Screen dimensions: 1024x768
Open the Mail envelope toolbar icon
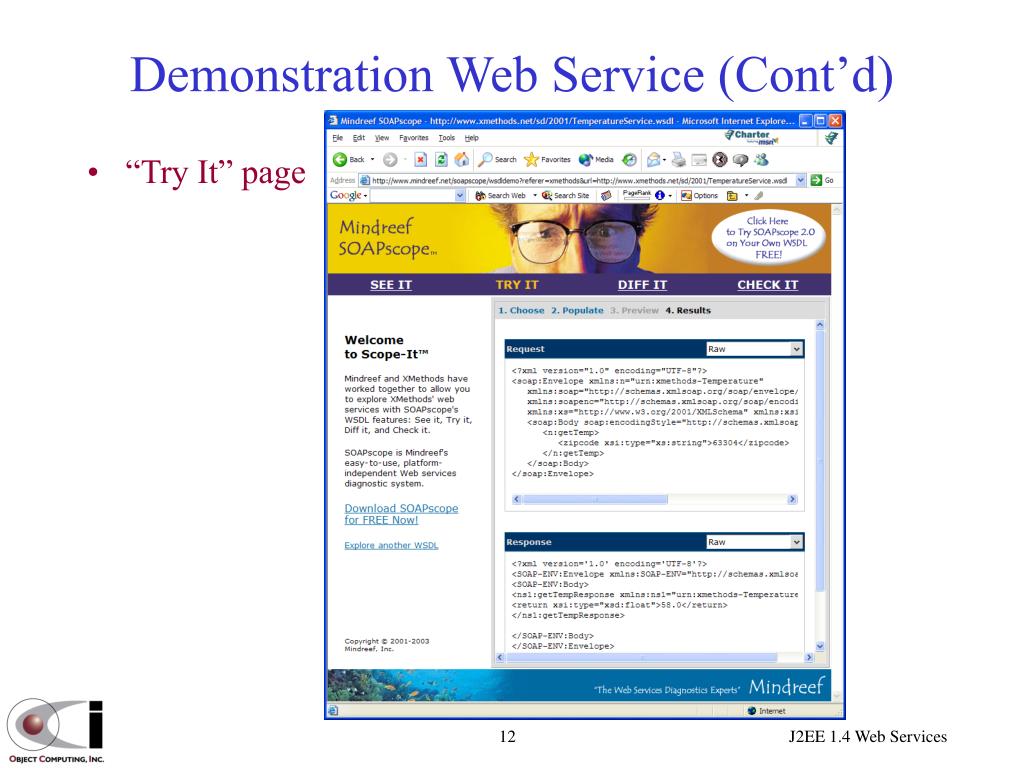pyautogui.click(x=653, y=159)
